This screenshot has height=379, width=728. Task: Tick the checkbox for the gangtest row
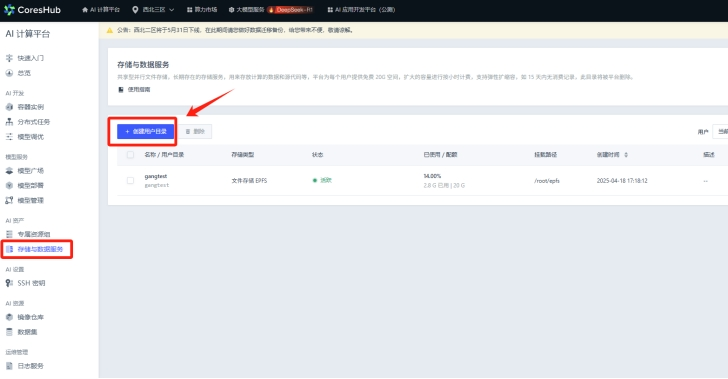(130, 180)
